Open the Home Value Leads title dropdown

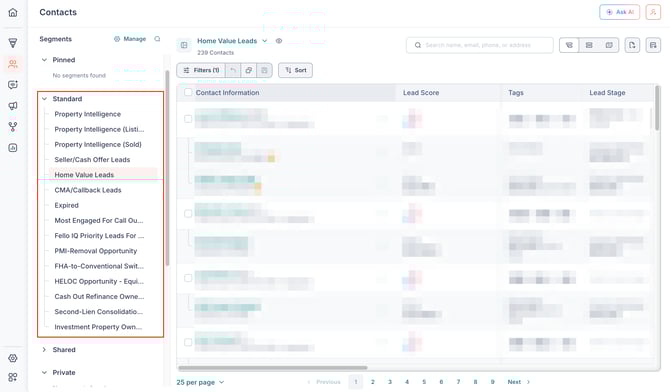click(x=264, y=41)
